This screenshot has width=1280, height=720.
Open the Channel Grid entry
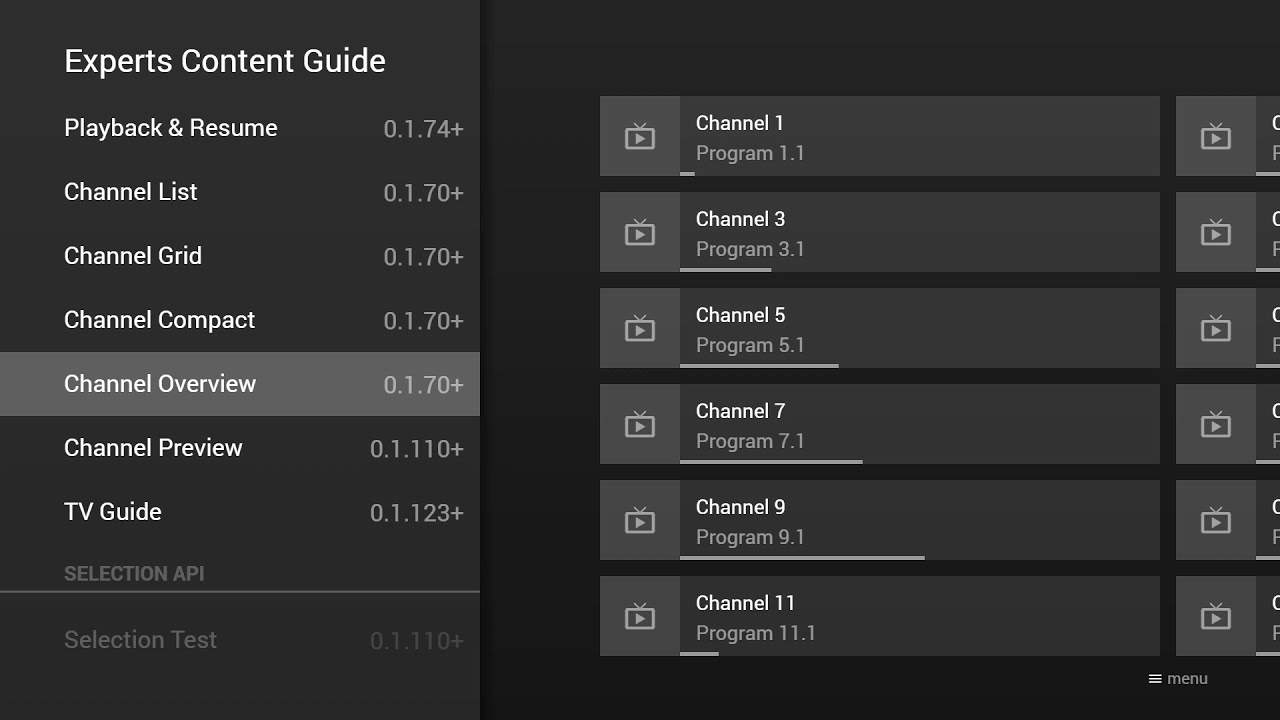(240, 256)
